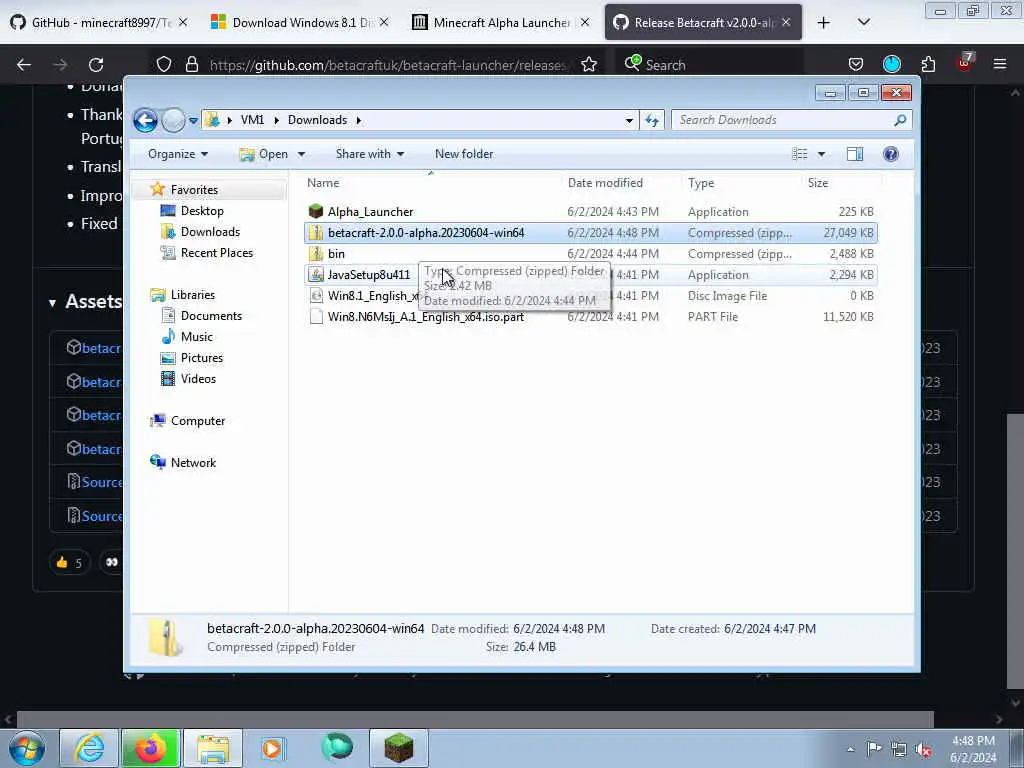Image resolution: width=1024 pixels, height=768 pixels.
Task: Expand breadcrumb arrow after Downloads
Action: tap(359, 120)
